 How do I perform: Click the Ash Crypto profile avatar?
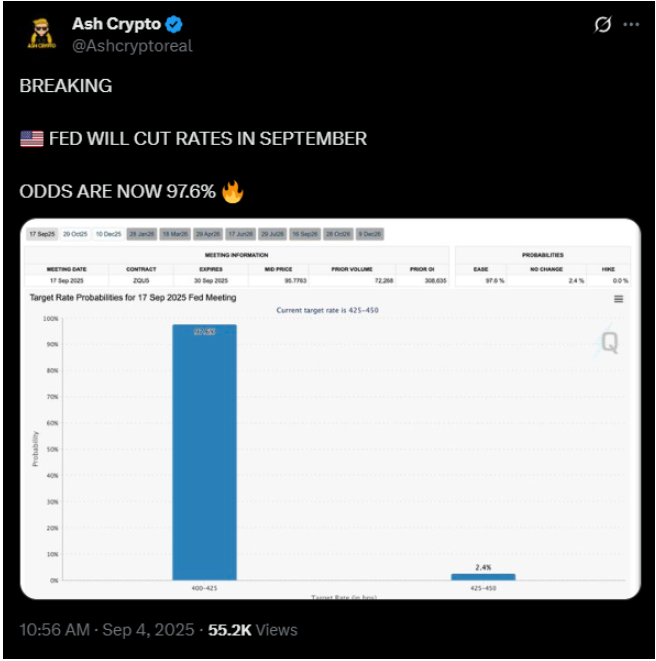[40, 35]
